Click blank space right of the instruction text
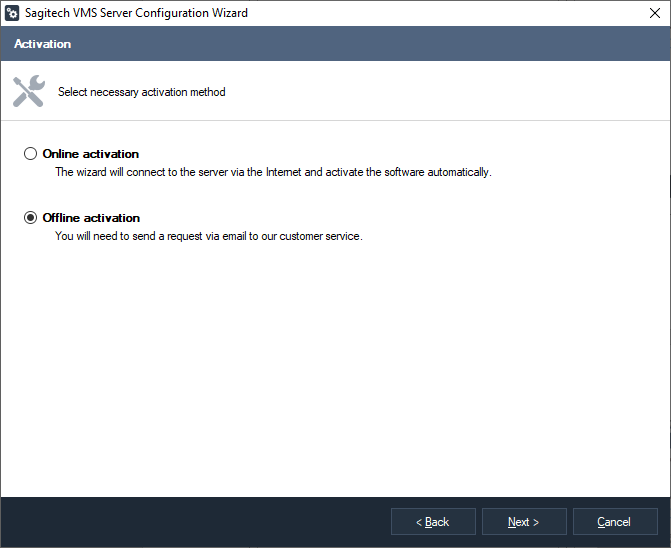Image resolution: width=671 pixels, height=548 pixels. pos(450,92)
